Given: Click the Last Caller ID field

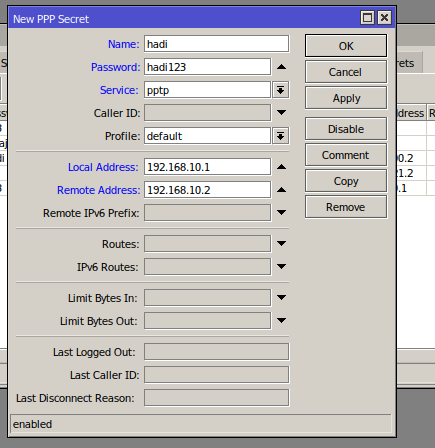Looking at the screenshot, I should pos(216,375).
